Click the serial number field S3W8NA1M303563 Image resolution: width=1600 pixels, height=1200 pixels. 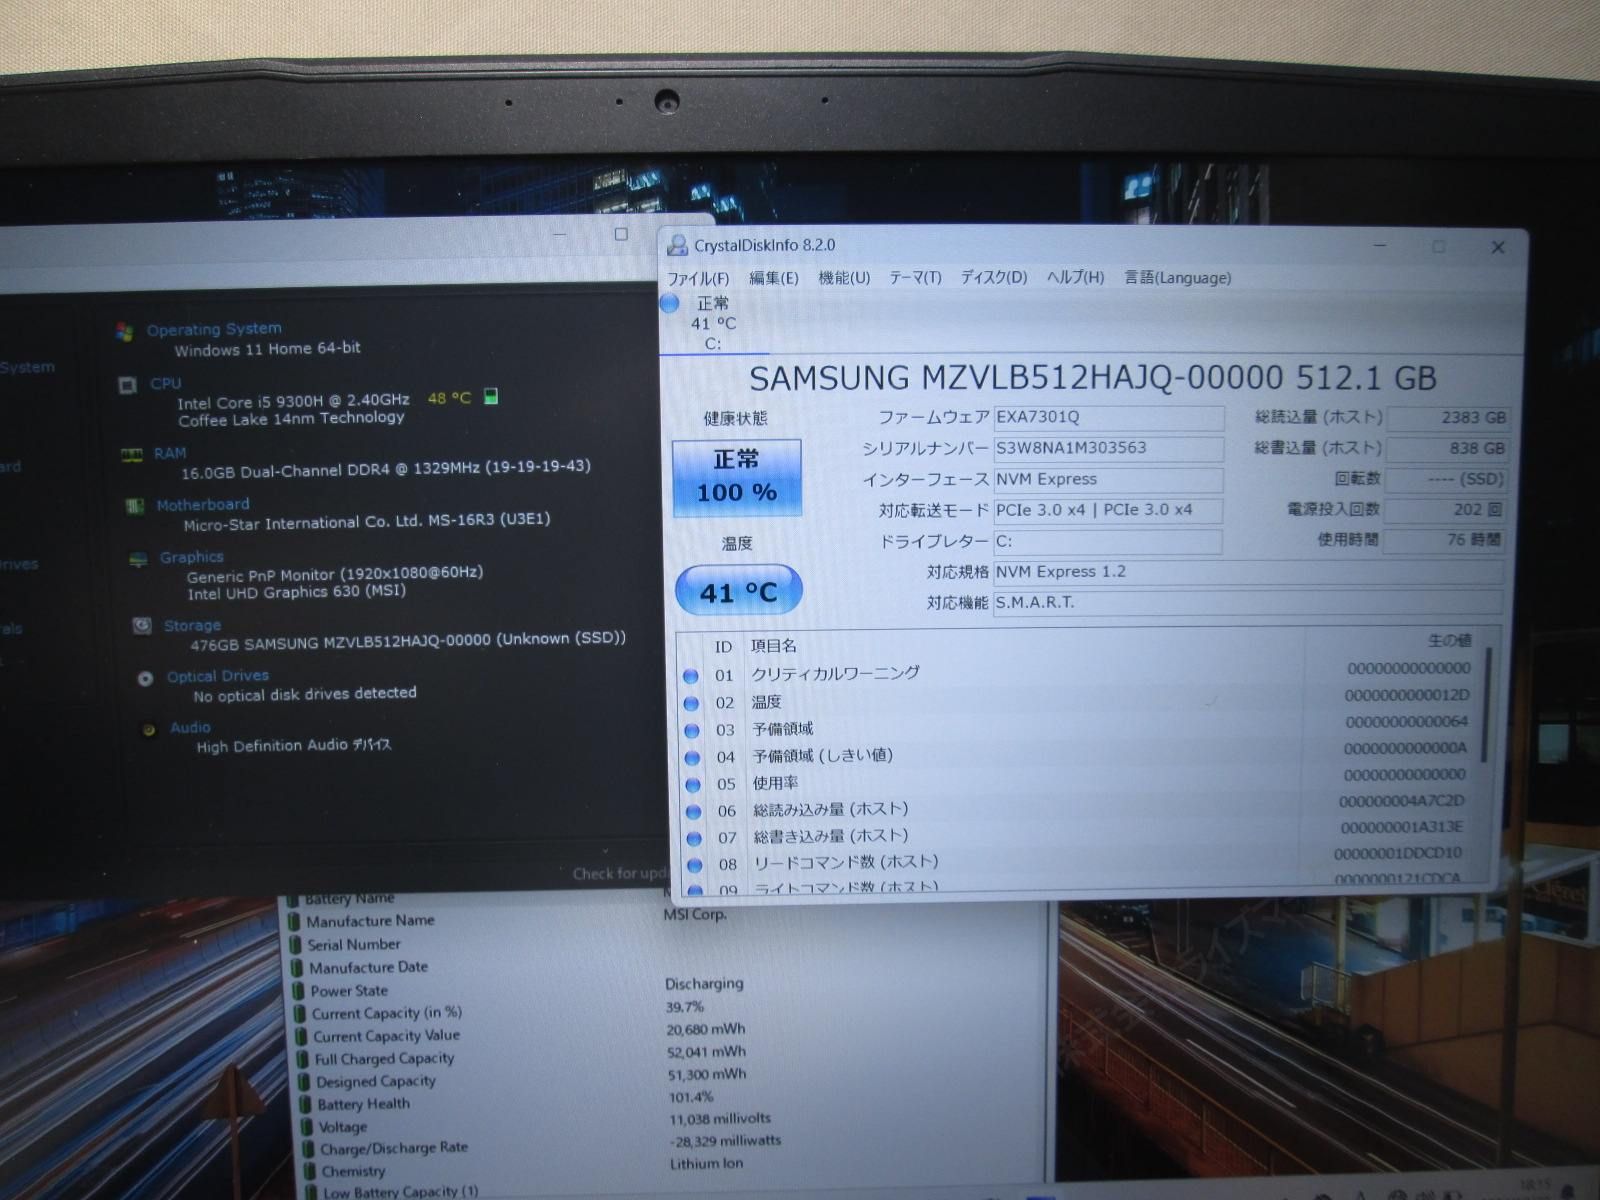coord(1108,448)
